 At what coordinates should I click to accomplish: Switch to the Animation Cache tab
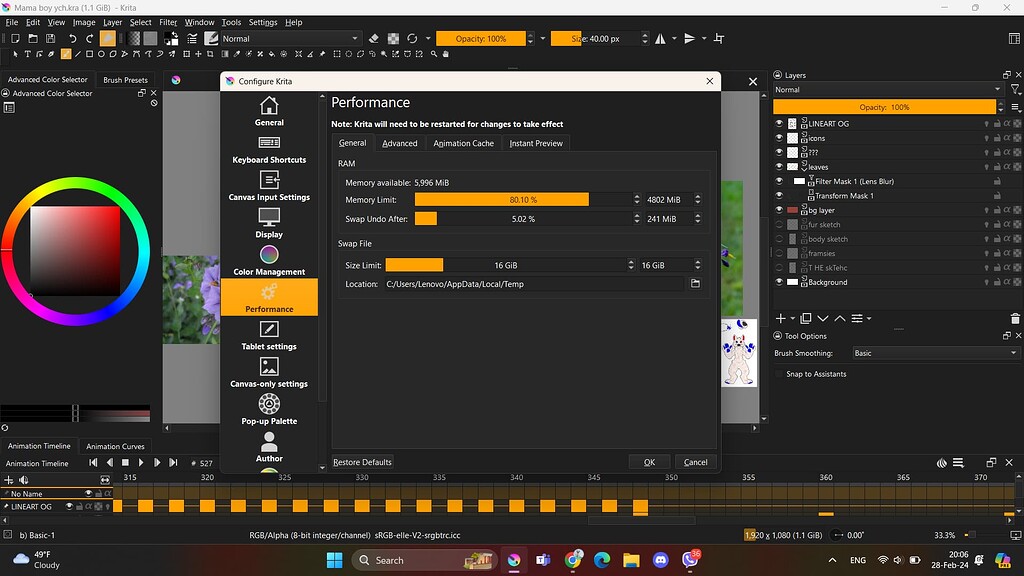tap(463, 143)
